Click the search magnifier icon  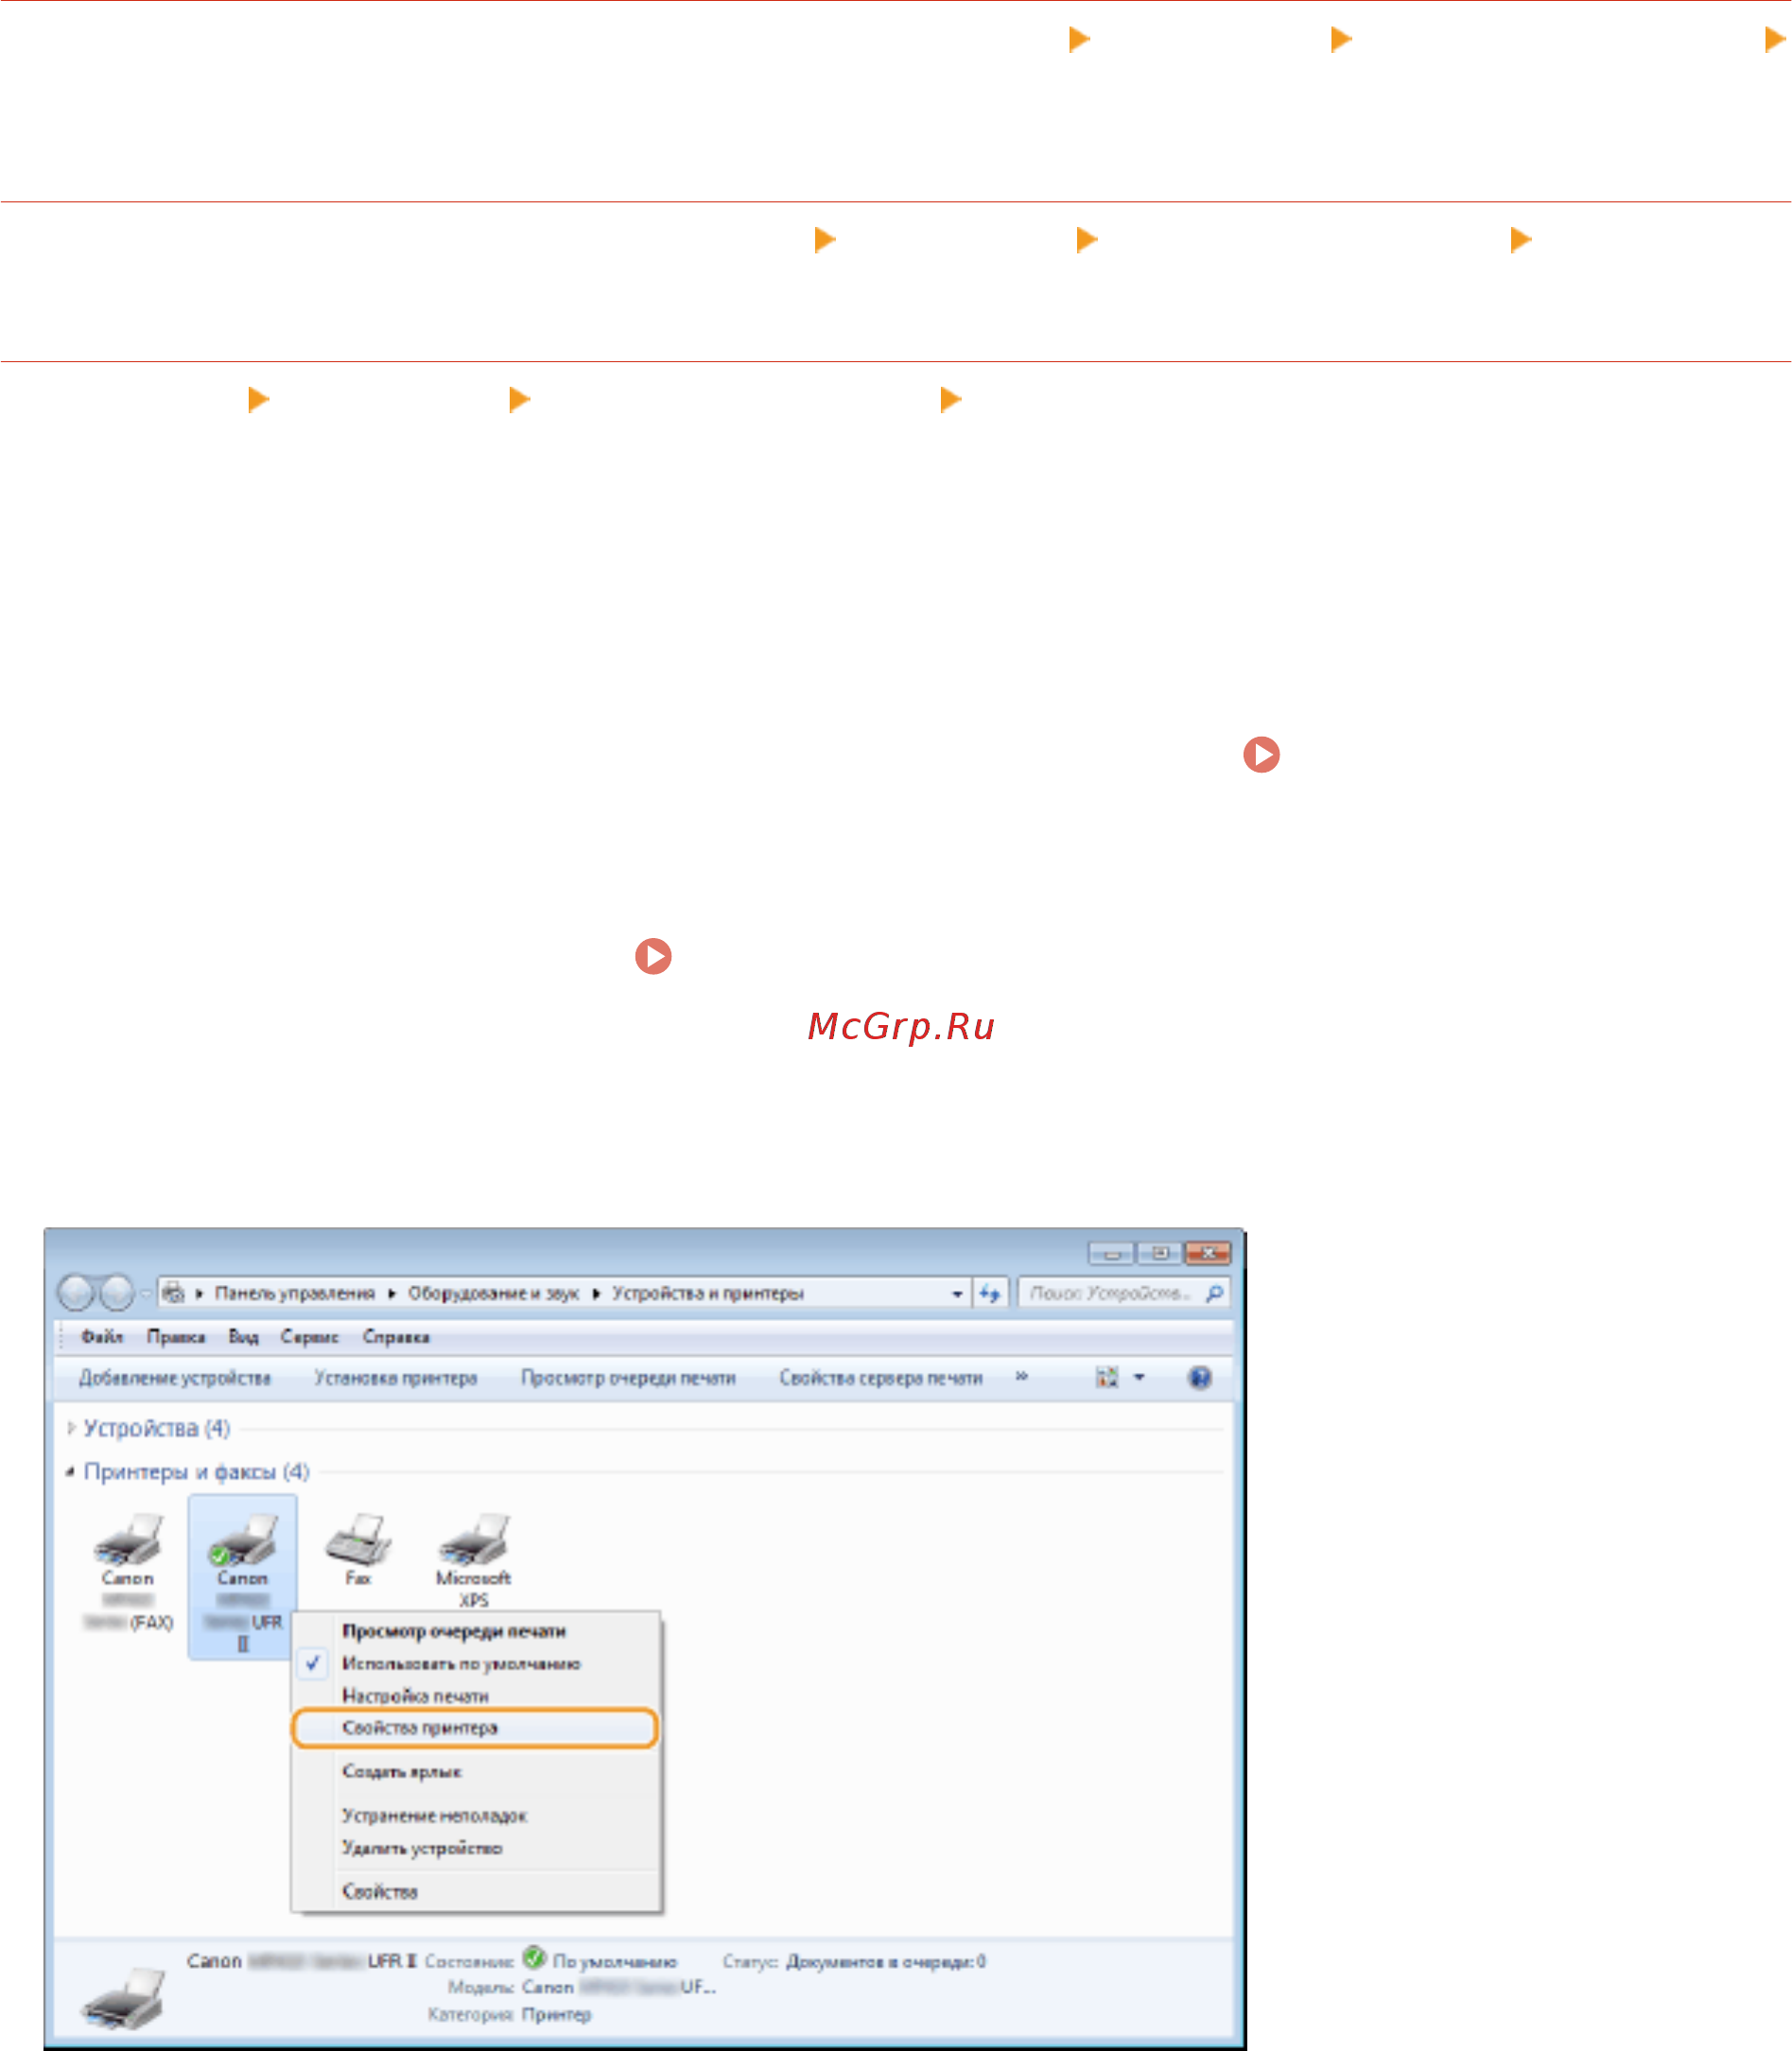[x=1214, y=1293]
